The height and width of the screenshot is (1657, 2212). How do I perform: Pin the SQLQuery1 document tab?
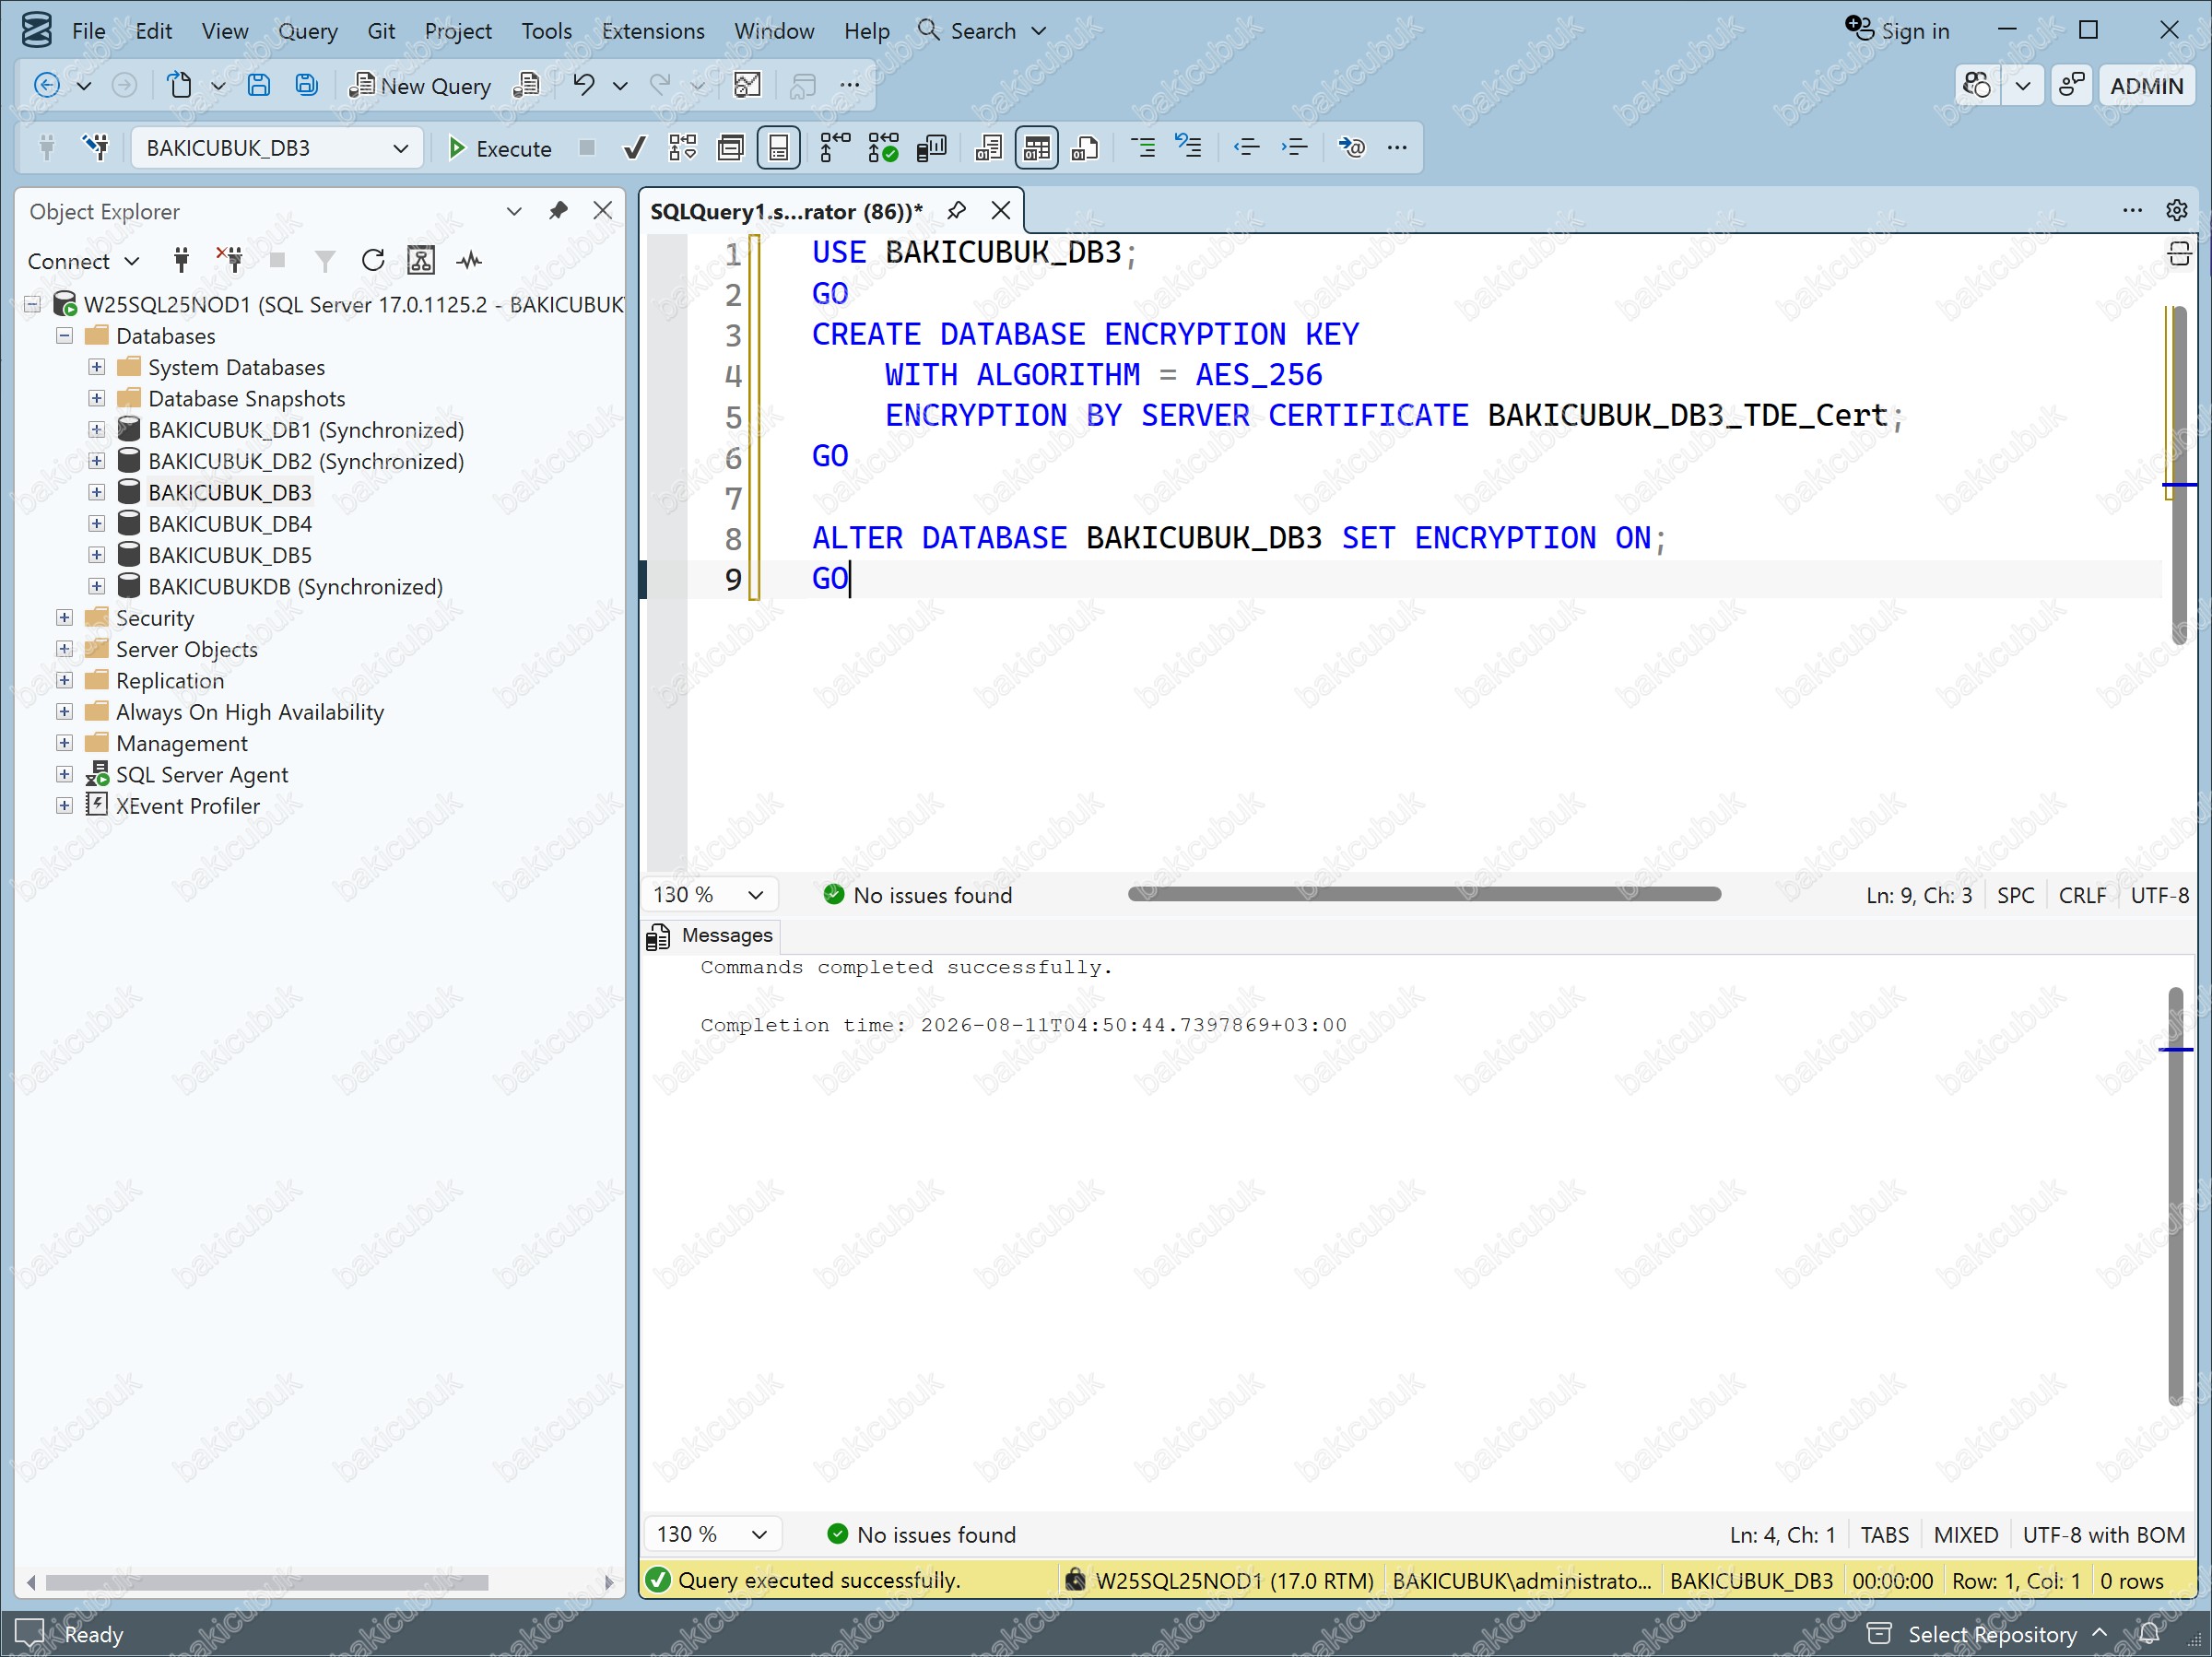point(957,211)
